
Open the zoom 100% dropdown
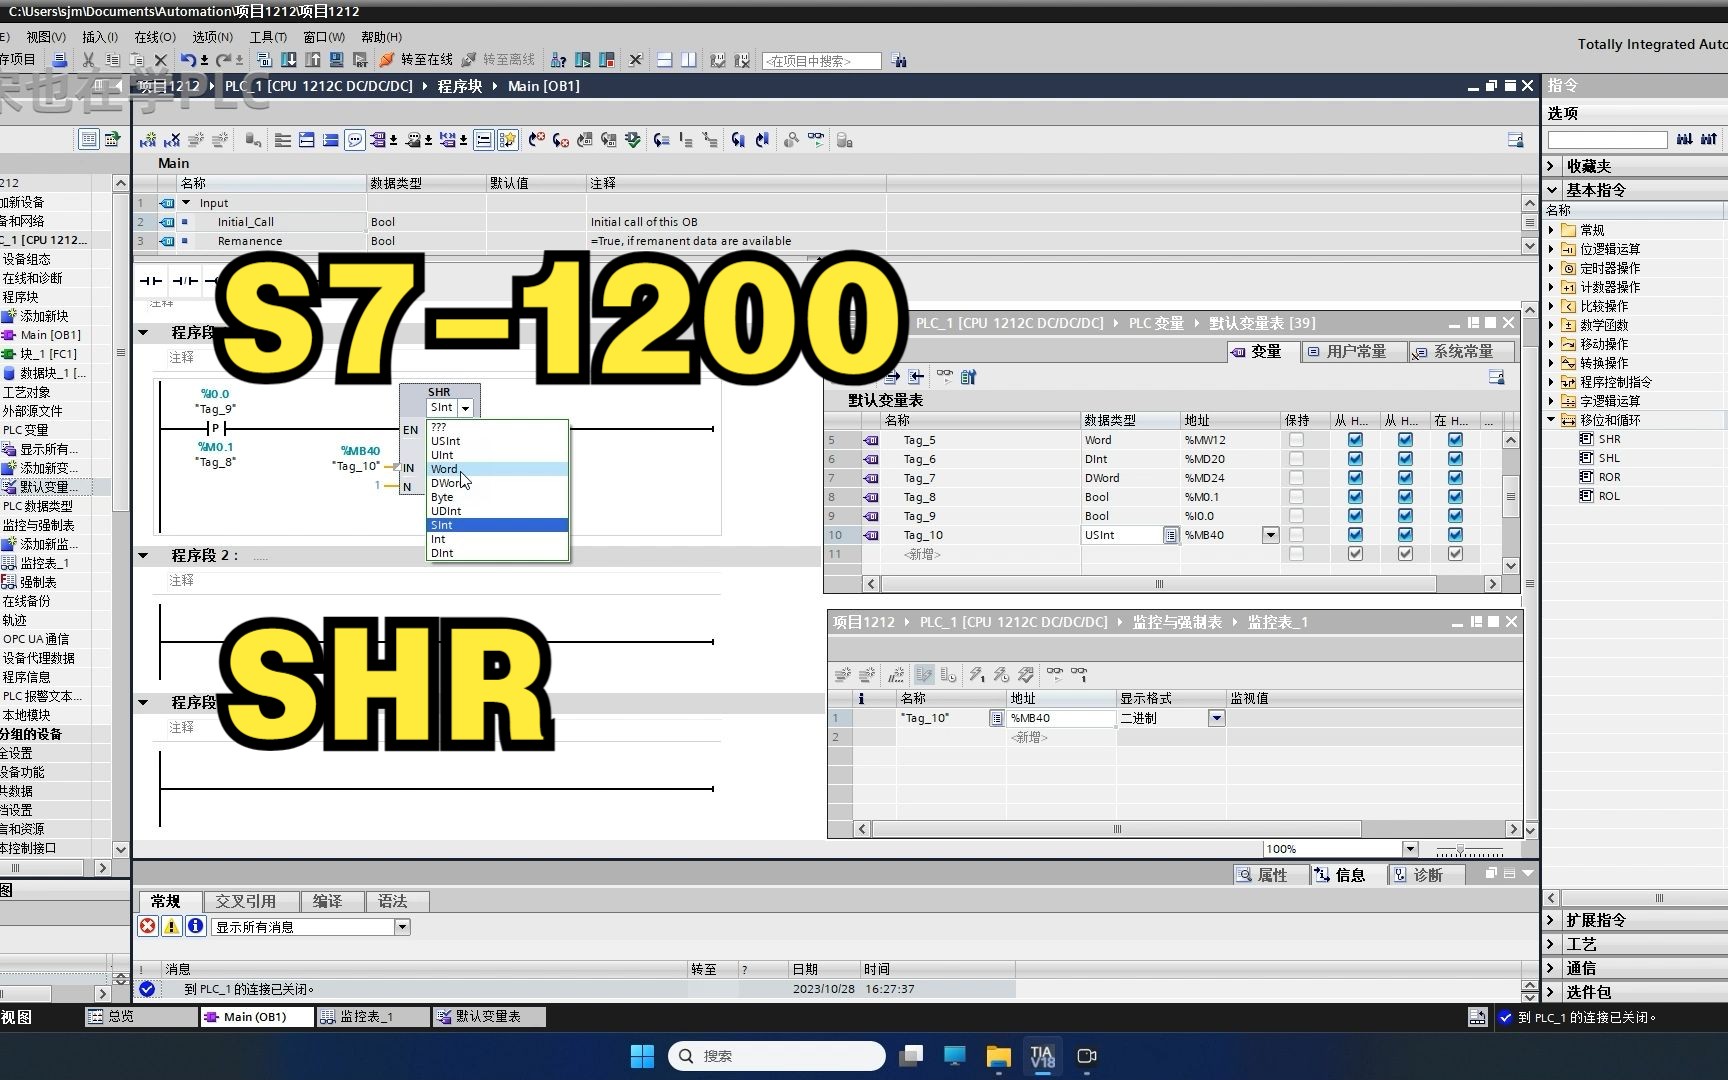click(x=1410, y=849)
